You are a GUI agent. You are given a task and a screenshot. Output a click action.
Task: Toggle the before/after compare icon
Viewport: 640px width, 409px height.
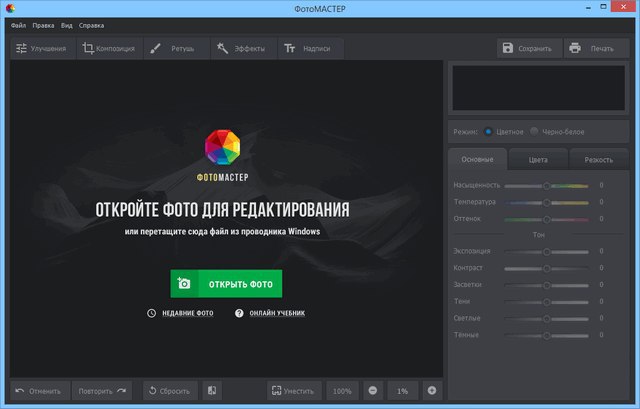212,391
